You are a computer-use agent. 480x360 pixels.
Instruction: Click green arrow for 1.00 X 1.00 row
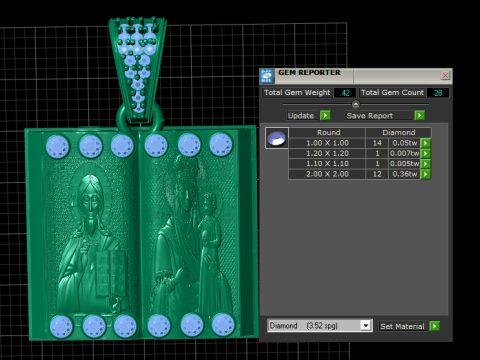(426, 143)
